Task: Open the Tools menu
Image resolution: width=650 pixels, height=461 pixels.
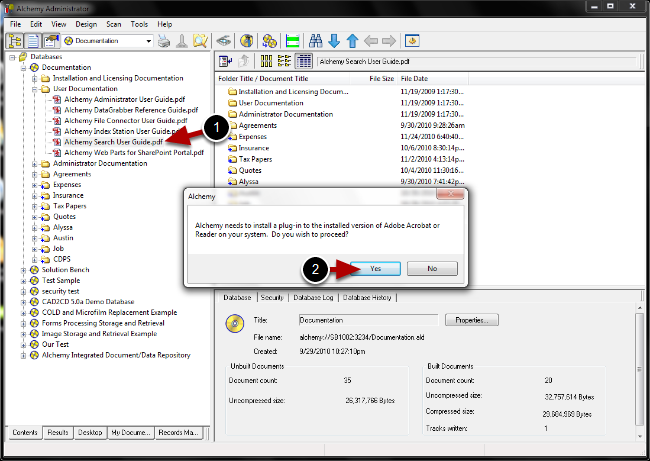Action: tap(139, 24)
